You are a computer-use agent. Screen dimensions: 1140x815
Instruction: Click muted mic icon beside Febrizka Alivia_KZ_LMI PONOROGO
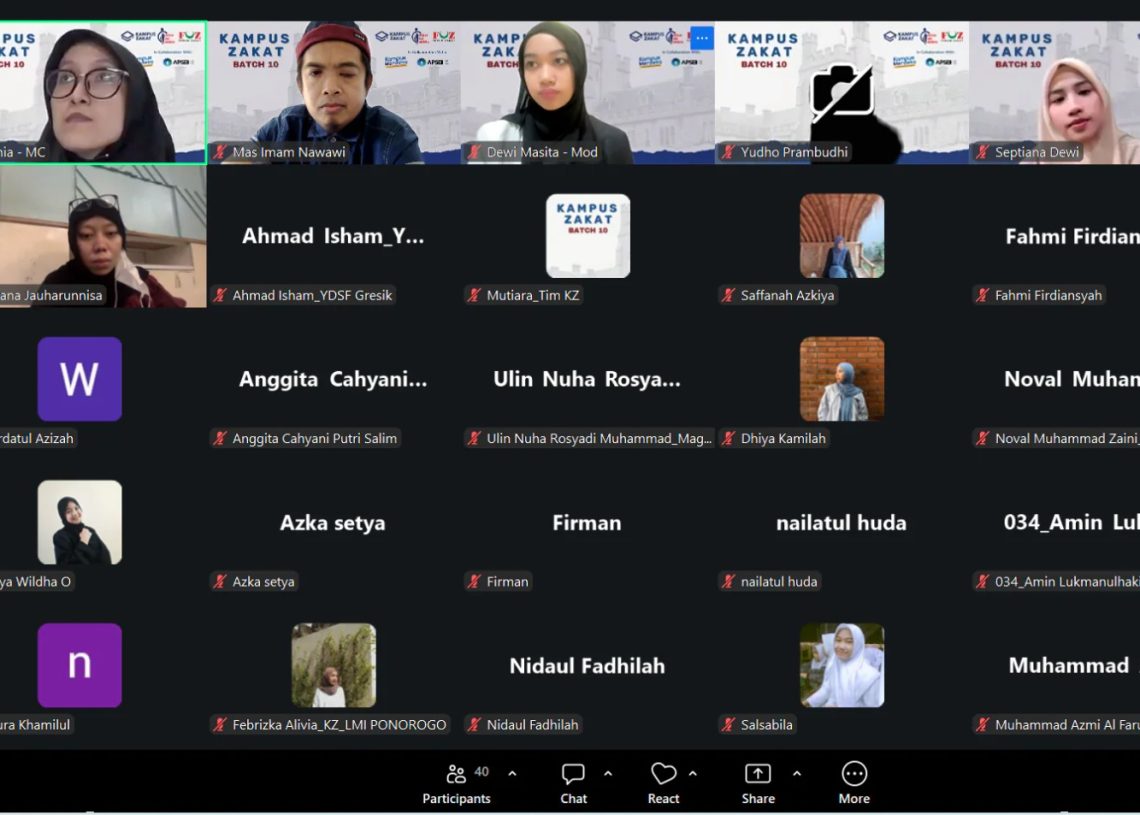pyautogui.click(x=220, y=725)
